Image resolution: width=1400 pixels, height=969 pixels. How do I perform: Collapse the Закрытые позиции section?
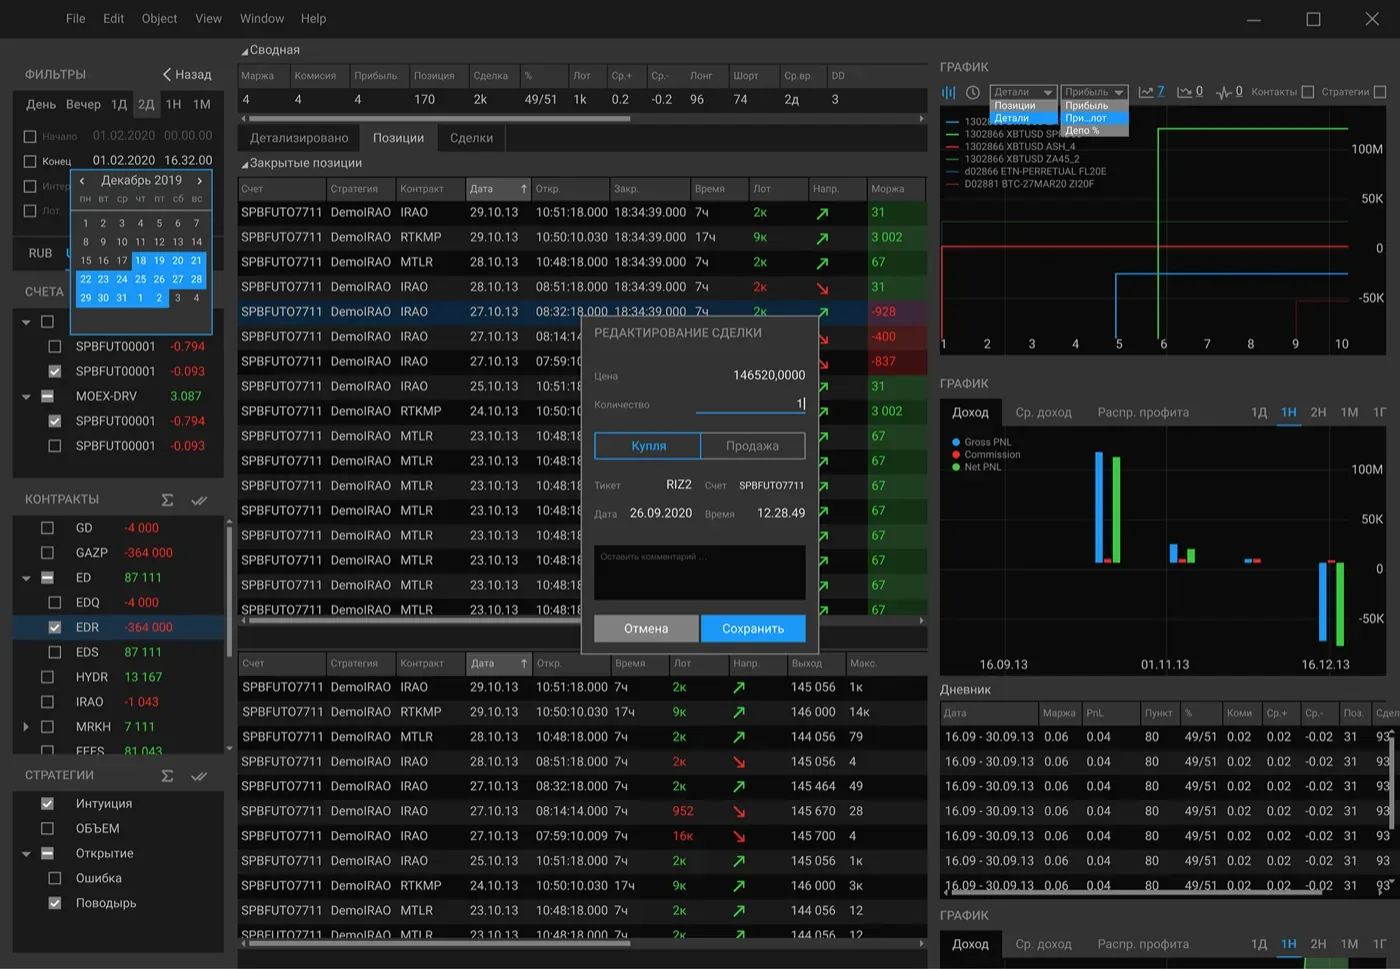(244, 164)
